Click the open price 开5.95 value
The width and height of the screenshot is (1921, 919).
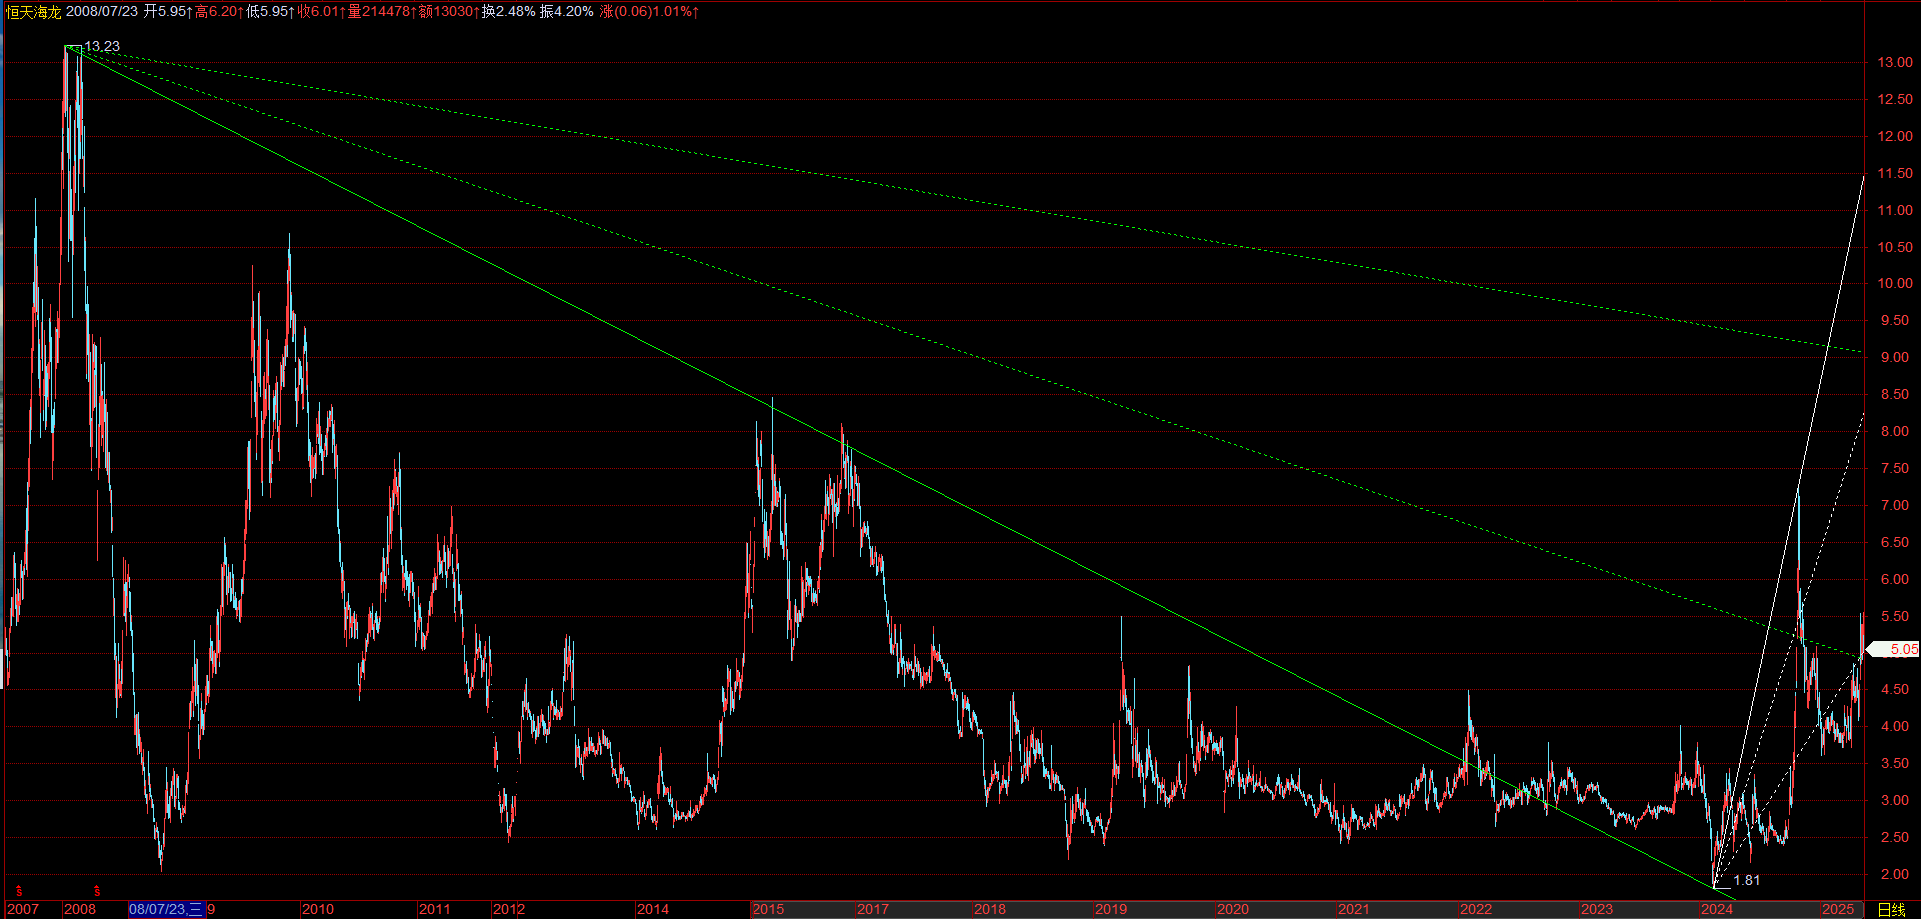coord(168,11)
